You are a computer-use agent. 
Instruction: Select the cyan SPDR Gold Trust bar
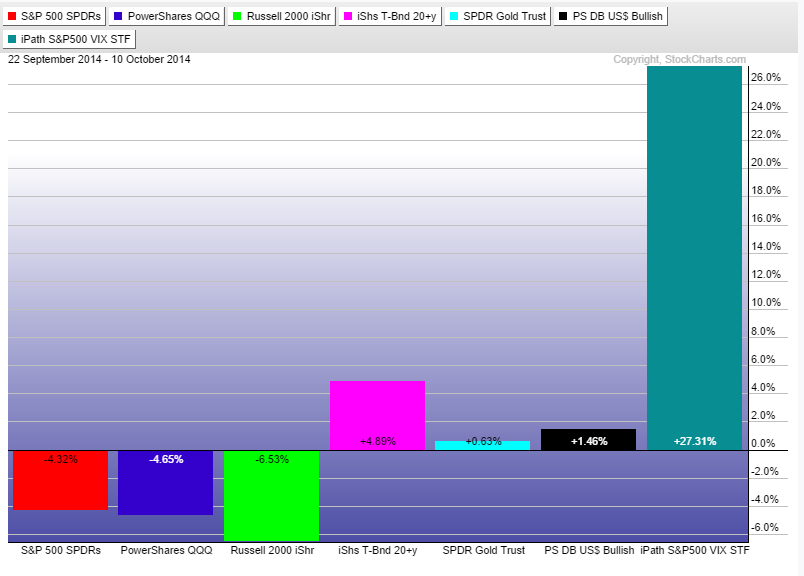click(x=483, y=446)
